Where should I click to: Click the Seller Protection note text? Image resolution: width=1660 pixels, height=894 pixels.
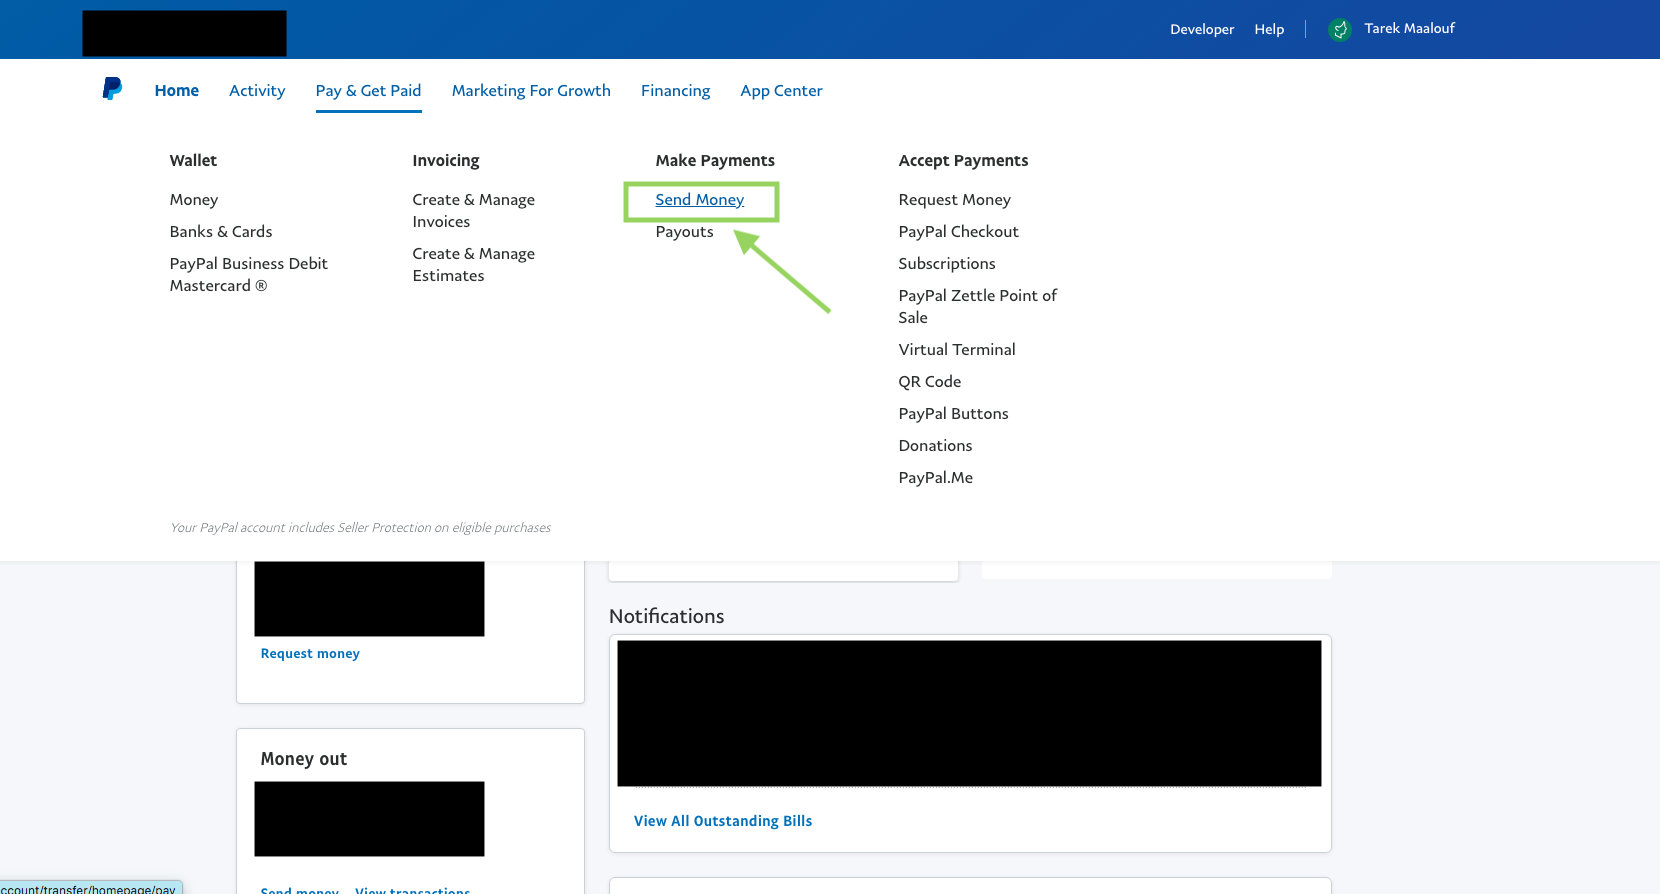(361, 527)
